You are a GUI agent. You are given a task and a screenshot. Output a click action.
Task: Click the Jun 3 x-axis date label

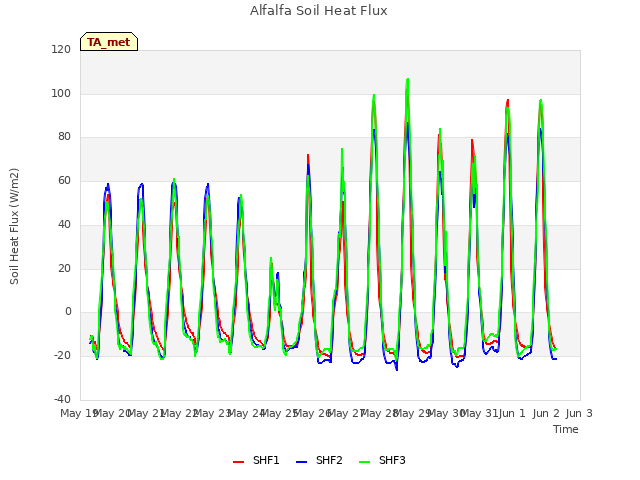pos(579,413)
